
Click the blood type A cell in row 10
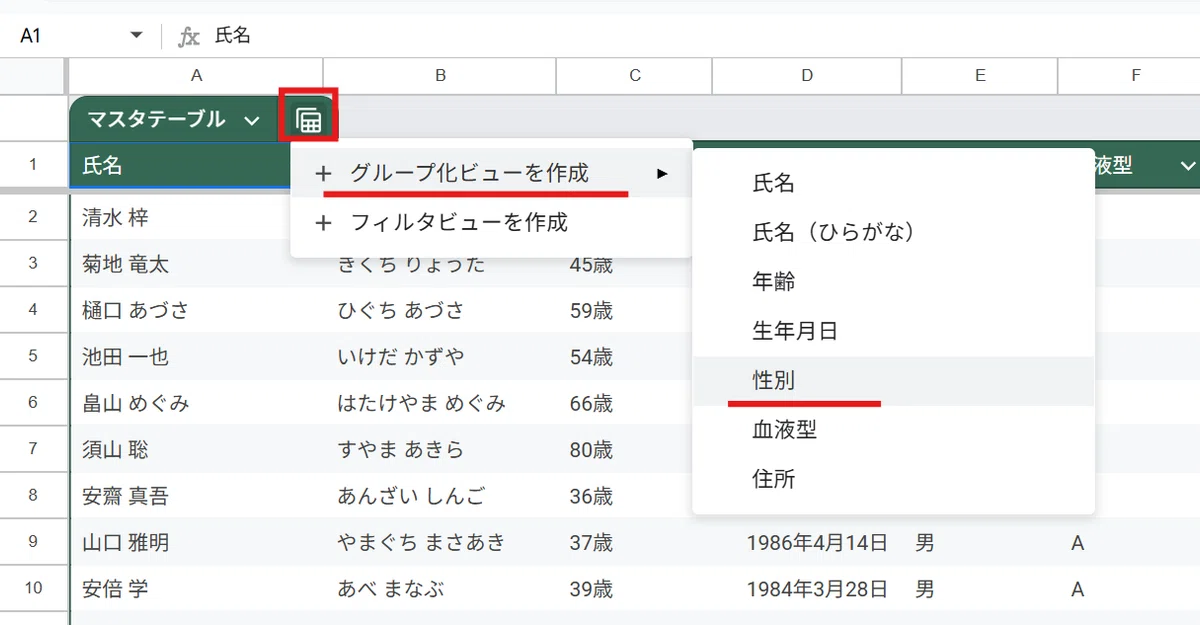tap(1130, 589)
